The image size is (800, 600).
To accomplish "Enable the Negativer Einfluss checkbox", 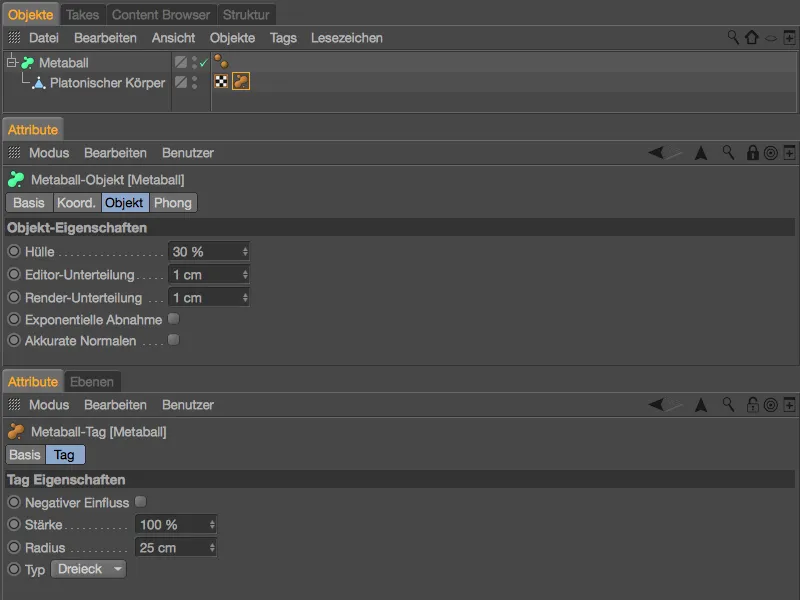I will pos(140,501).
